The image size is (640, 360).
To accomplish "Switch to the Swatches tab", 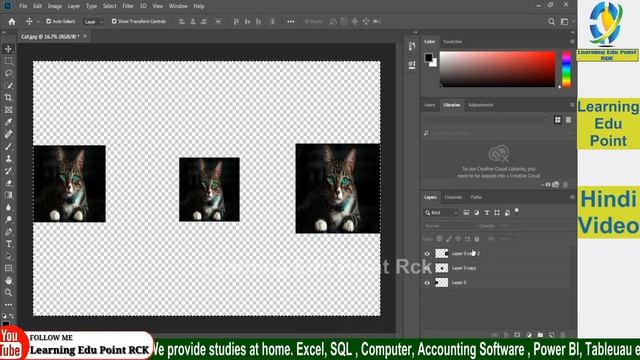I will tap(452, 42).
